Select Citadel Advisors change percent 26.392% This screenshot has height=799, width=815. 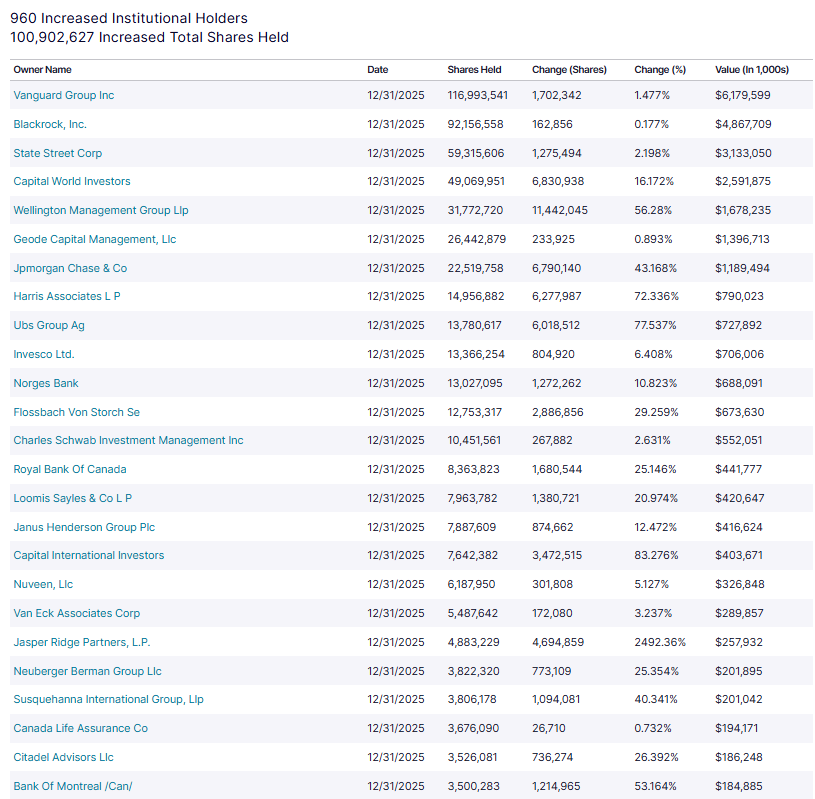pyautogui.click(x=656, y=758)
